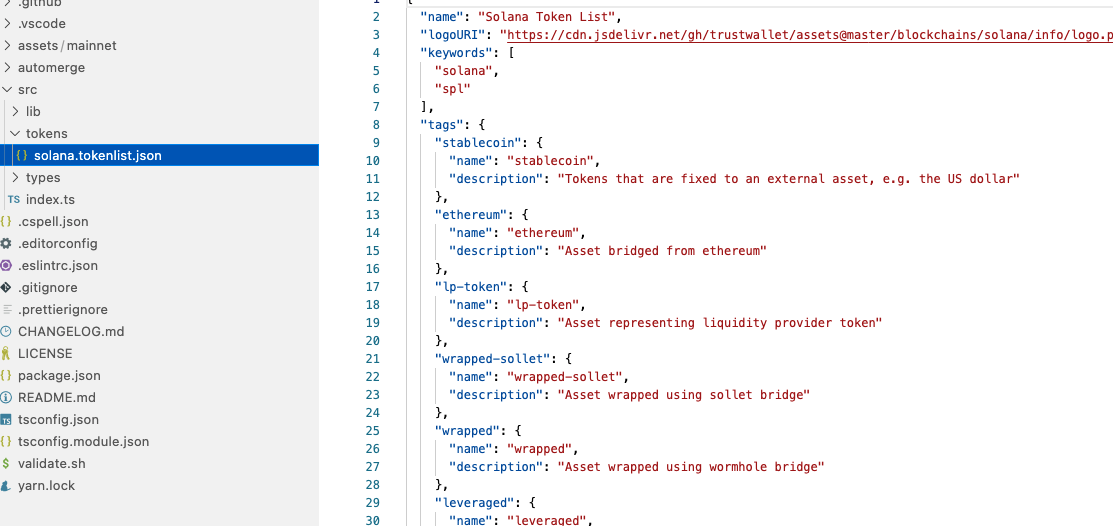The height and width of the screenshot is (526, 1113).
Task: Open the assets/mainnet folder entry
Action: pos(67,45)
